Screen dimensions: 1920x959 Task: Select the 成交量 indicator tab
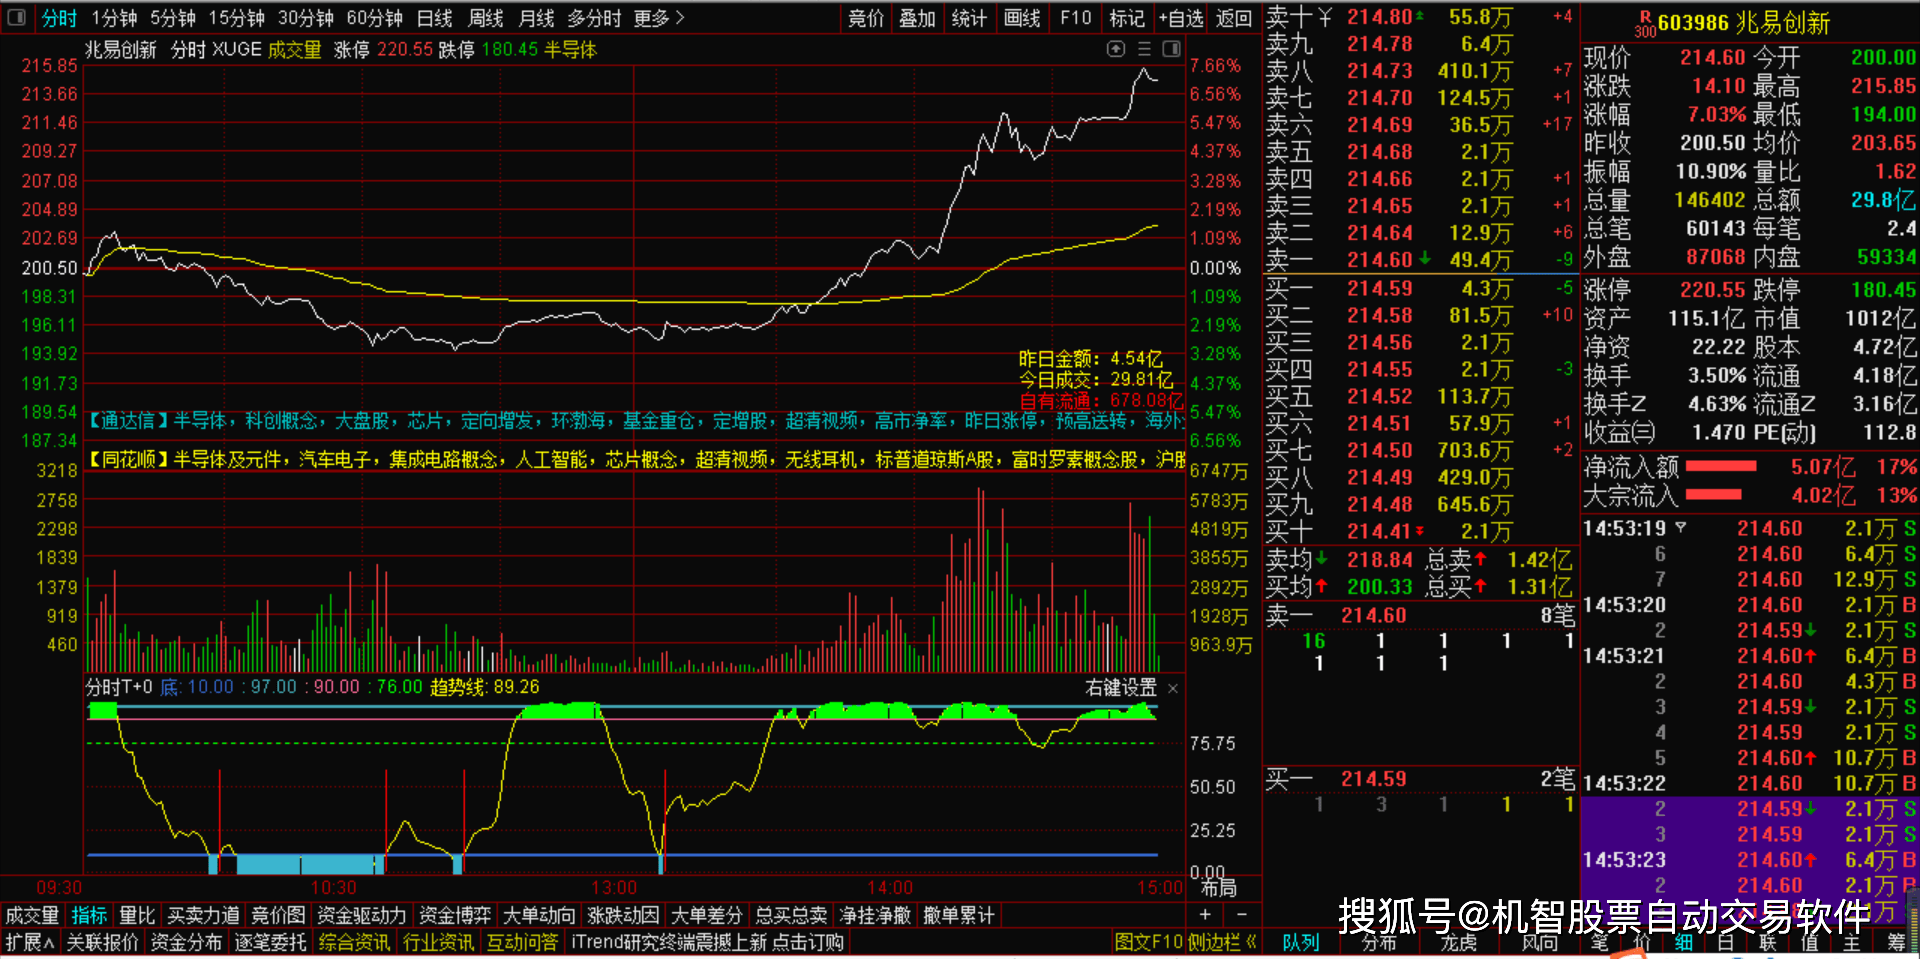[x=32, y=915]
